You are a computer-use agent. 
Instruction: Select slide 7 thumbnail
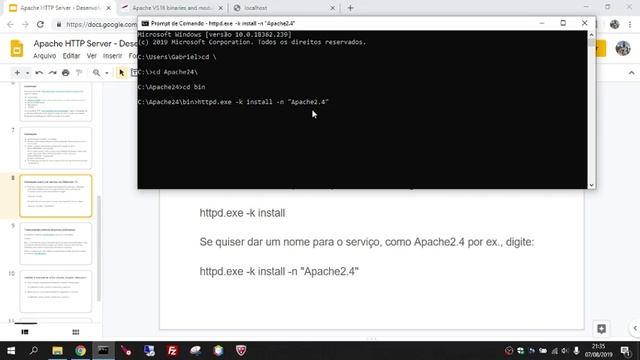[x=56, y=148]
